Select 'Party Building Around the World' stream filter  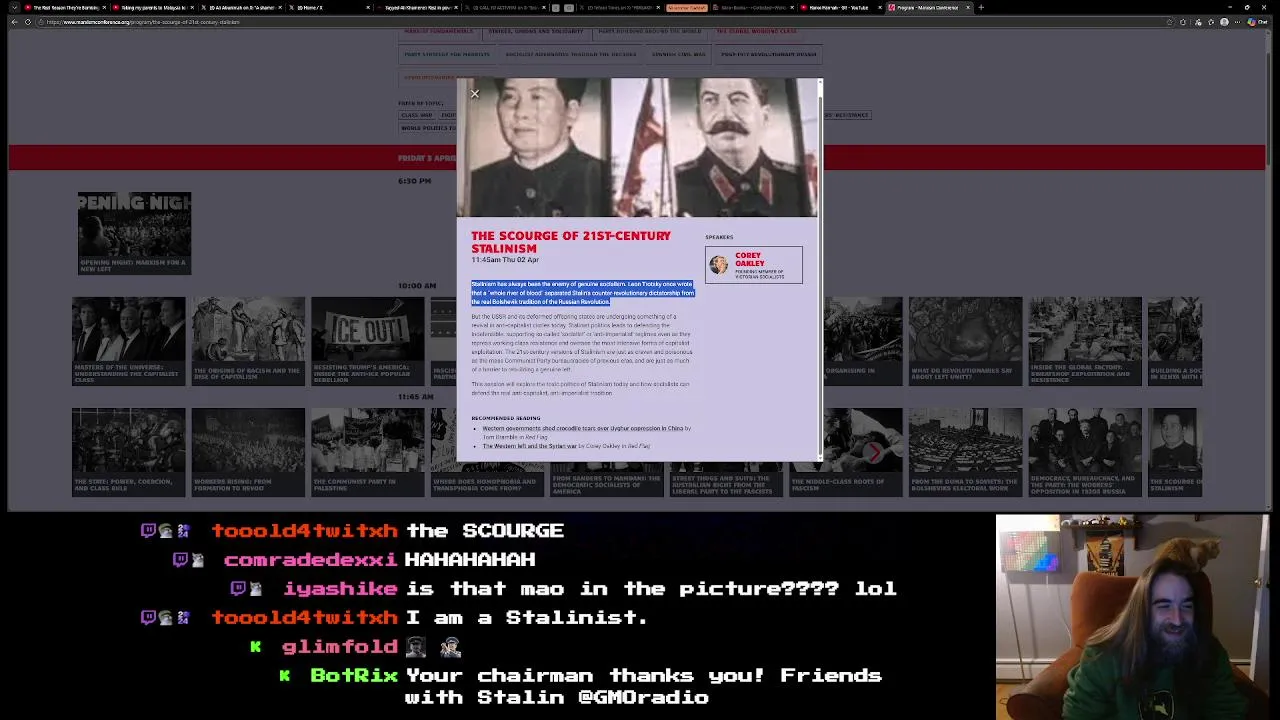650,31
